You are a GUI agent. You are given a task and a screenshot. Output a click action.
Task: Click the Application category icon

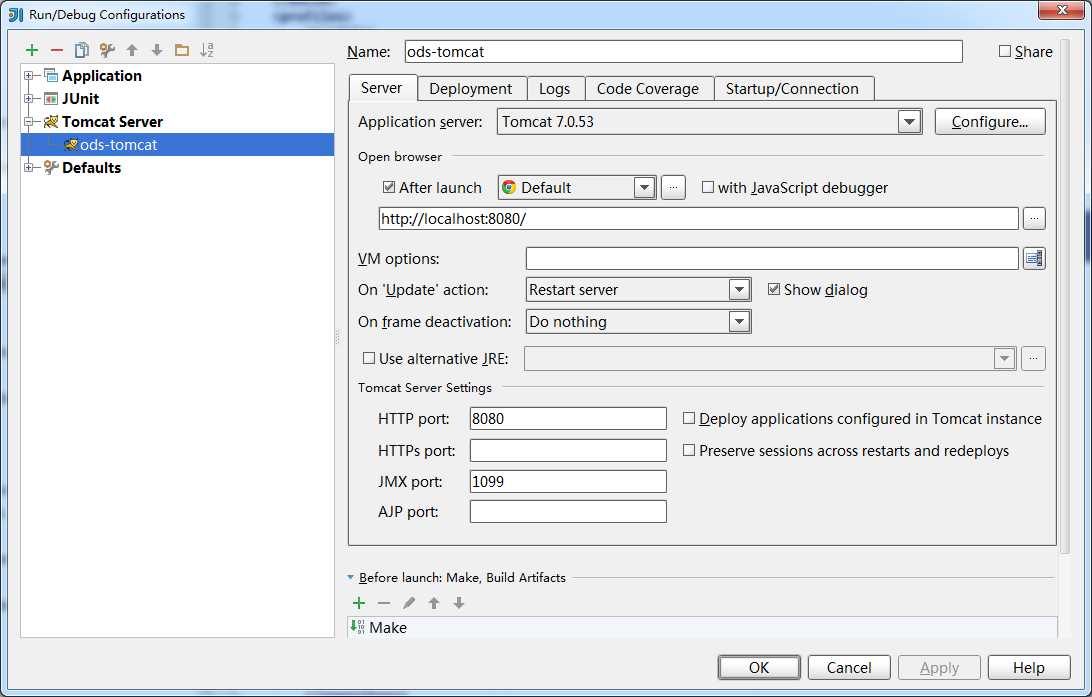click(51, 75)
